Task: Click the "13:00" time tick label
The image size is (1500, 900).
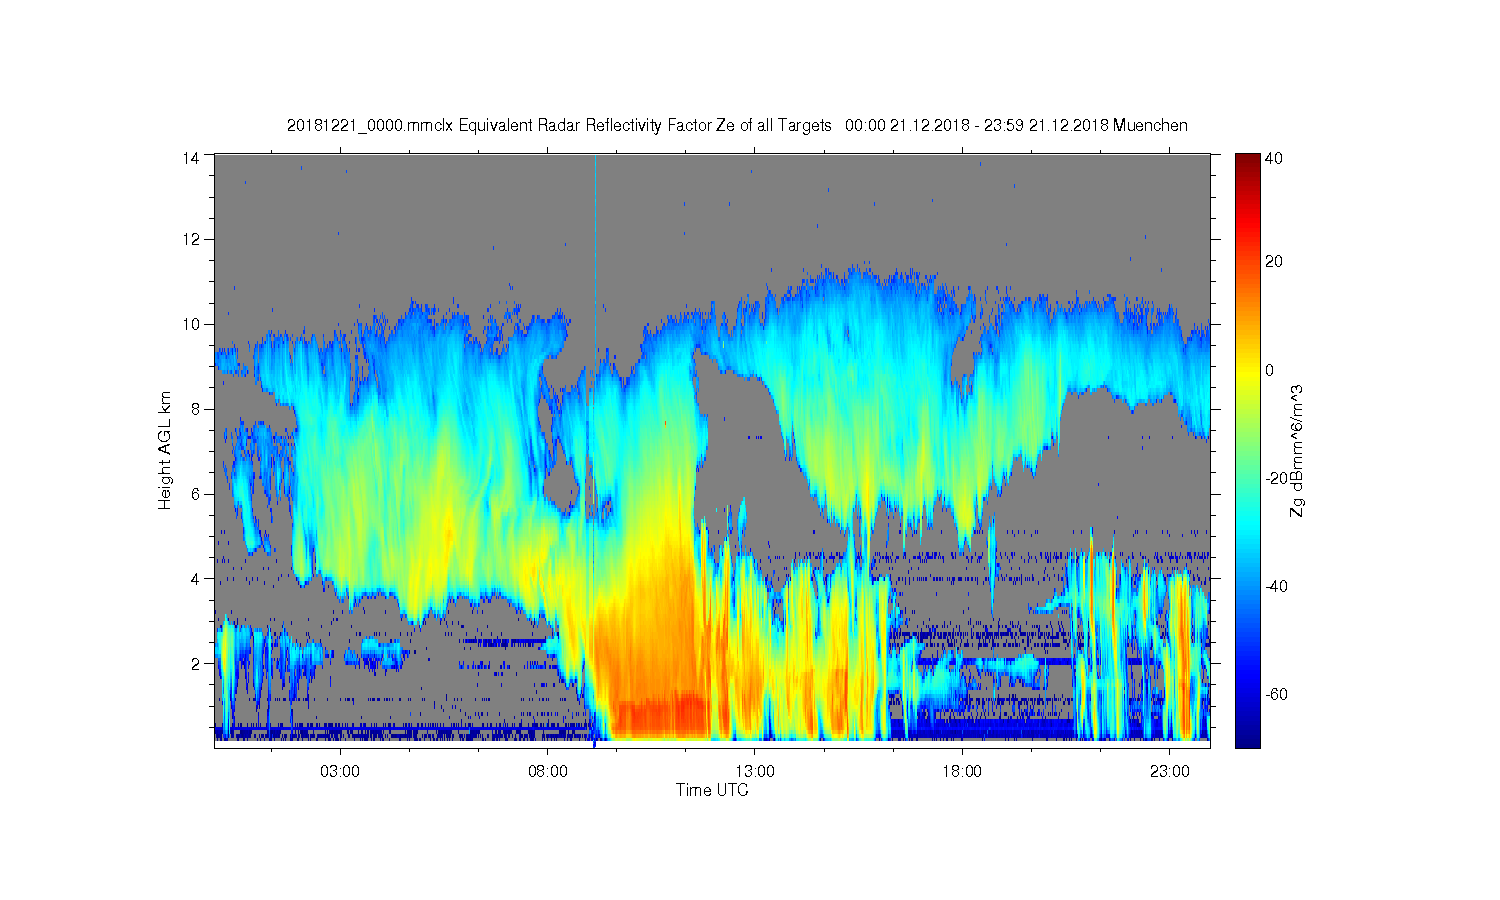Action: point(755,772)
